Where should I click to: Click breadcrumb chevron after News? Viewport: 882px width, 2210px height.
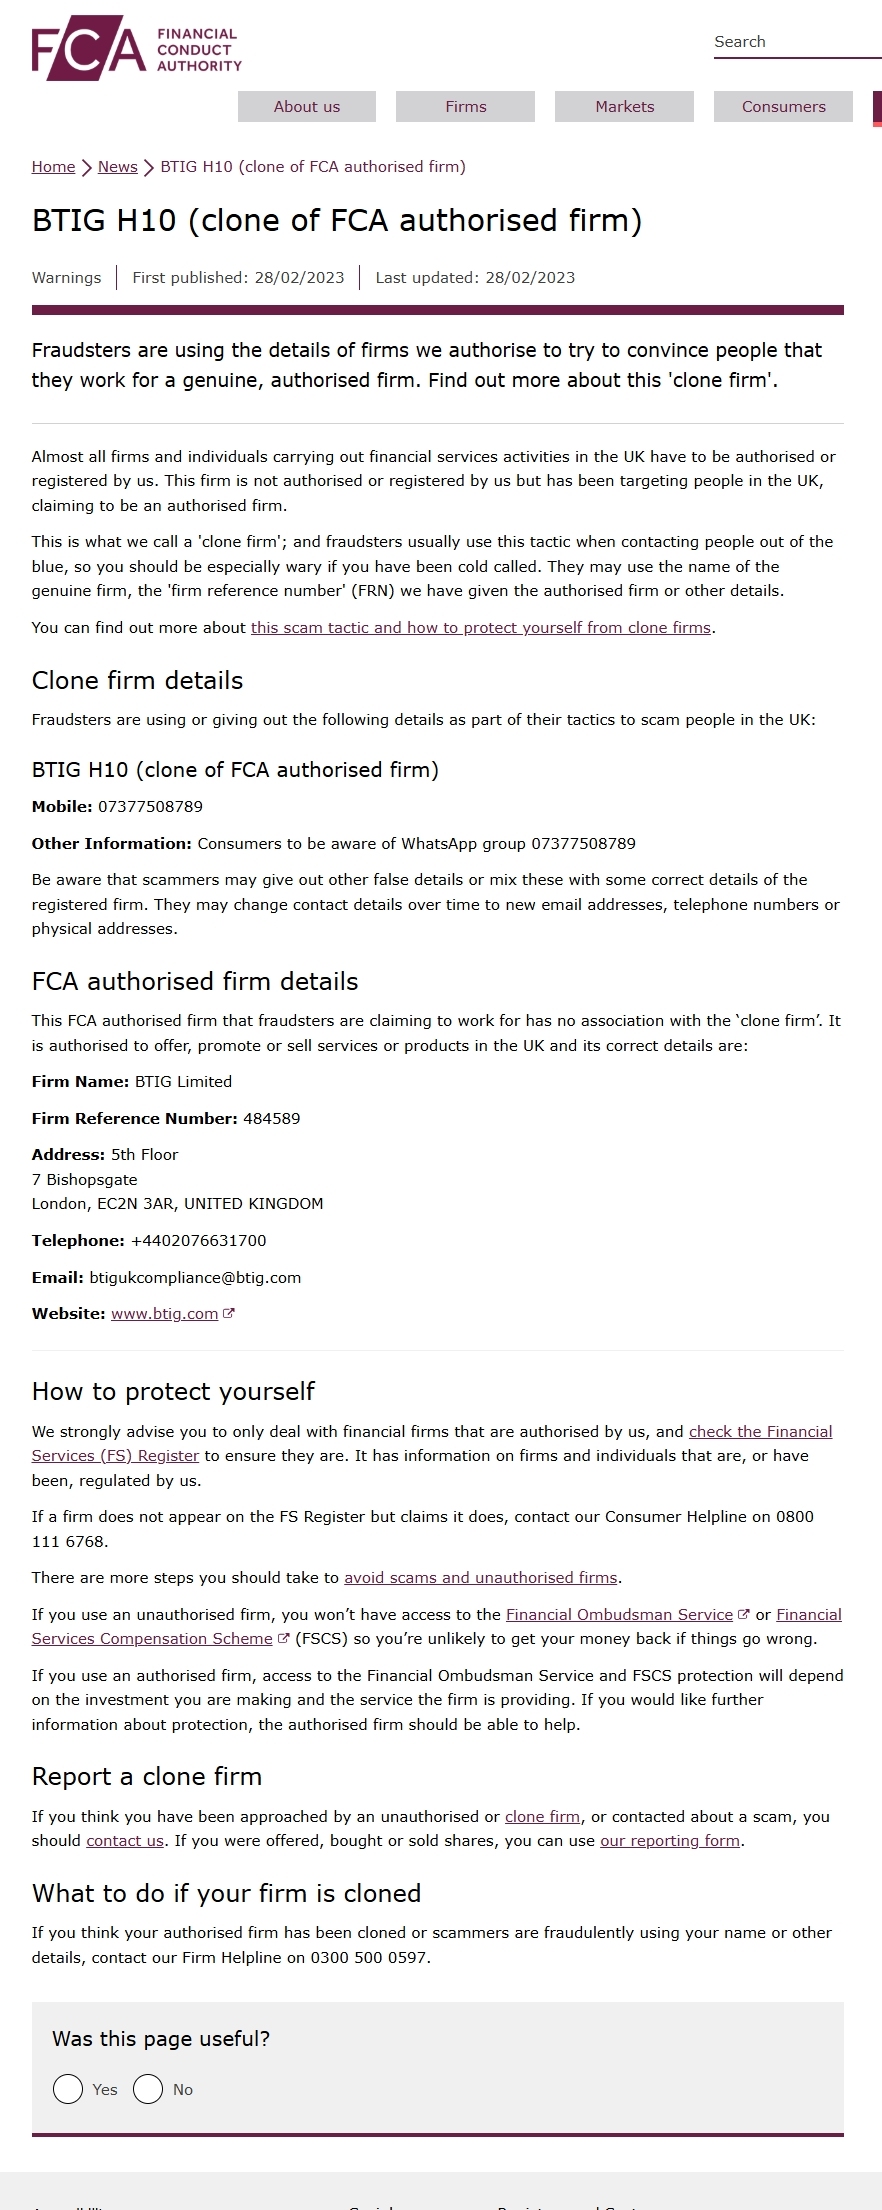coord(149,167)
